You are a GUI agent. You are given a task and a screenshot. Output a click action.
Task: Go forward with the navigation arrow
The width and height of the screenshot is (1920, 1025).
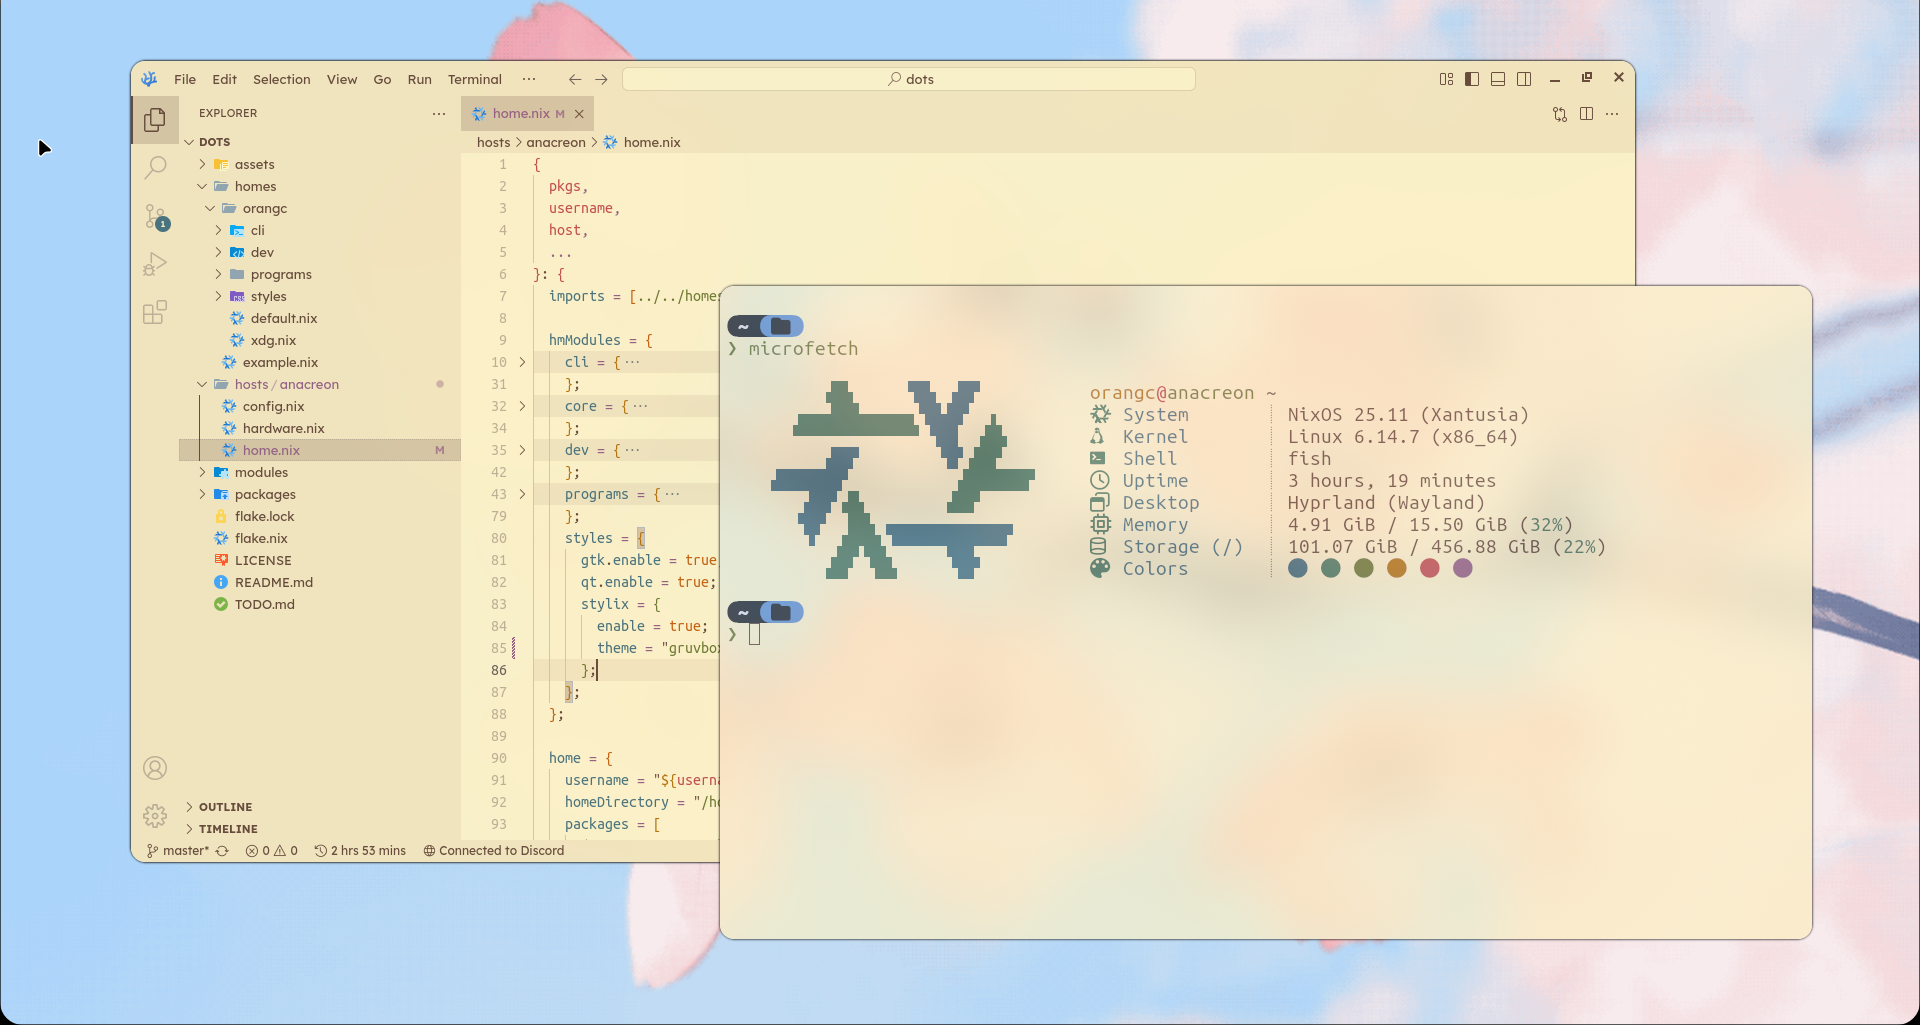pos(601,79)
